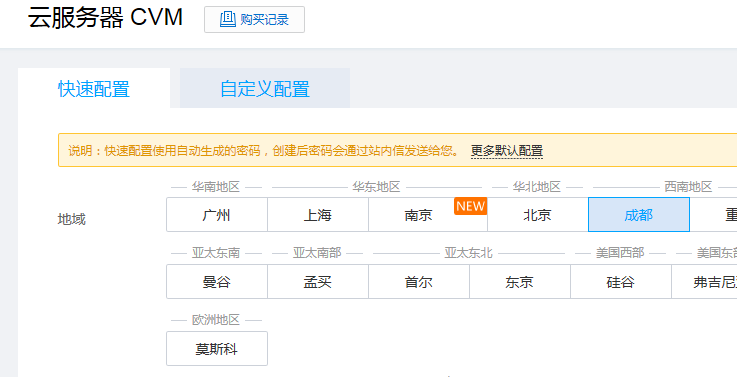Select the 东京 region

[x=520, y=282]
